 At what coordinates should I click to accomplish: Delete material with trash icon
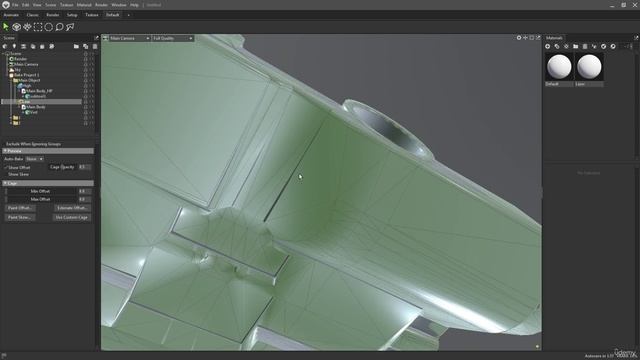pyautogui.click(x=585, y=47)
